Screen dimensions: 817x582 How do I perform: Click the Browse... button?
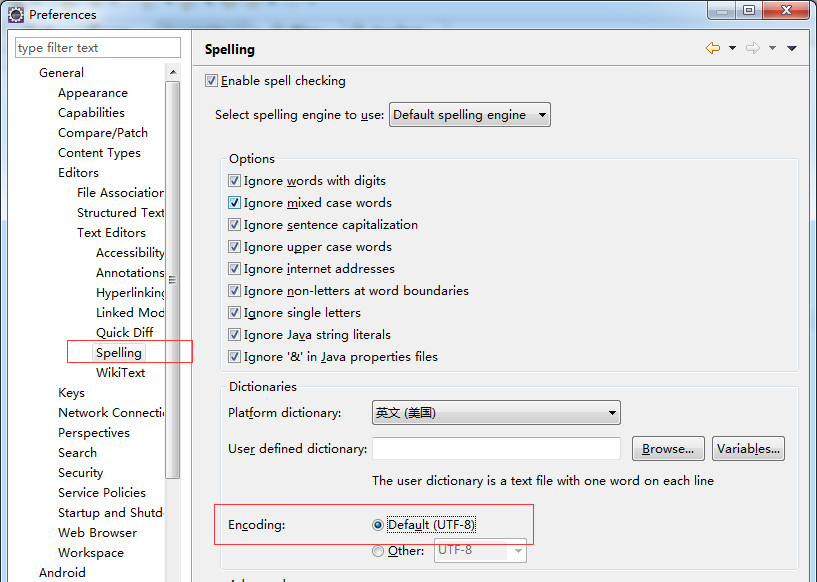coord(668,449)
